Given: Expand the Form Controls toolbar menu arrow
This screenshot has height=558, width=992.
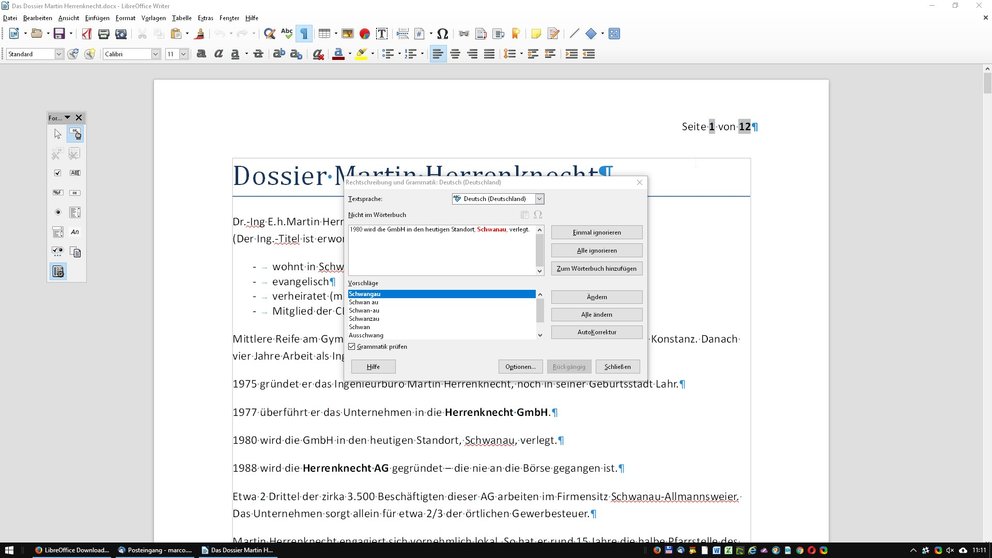Looking at the screenshot, I should coord(67,117).
